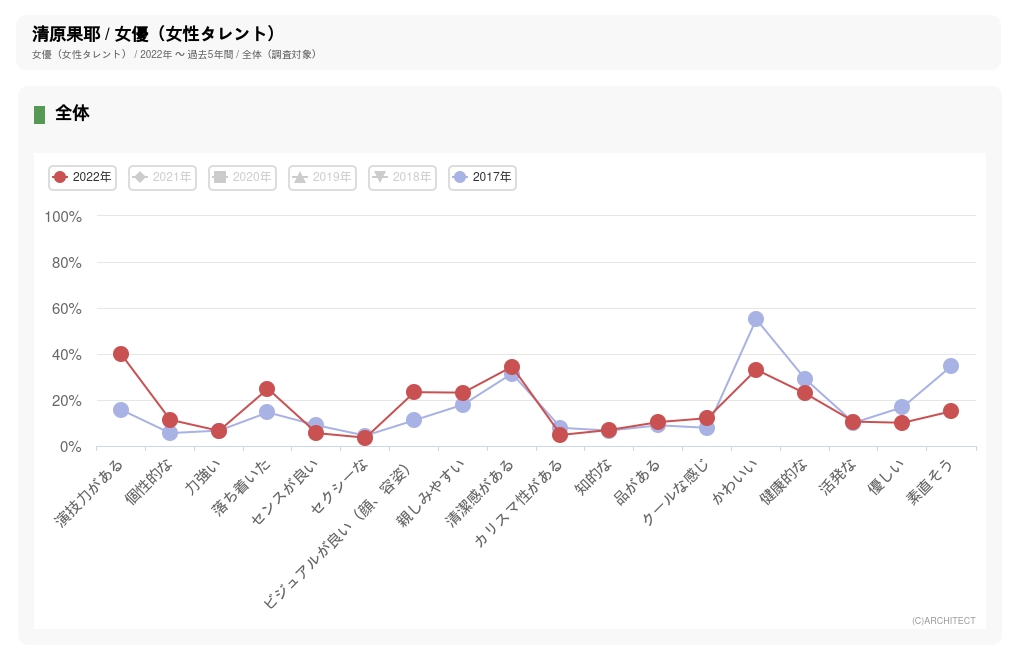Enable the 2019年 triangle legend item

coord(322,177)
